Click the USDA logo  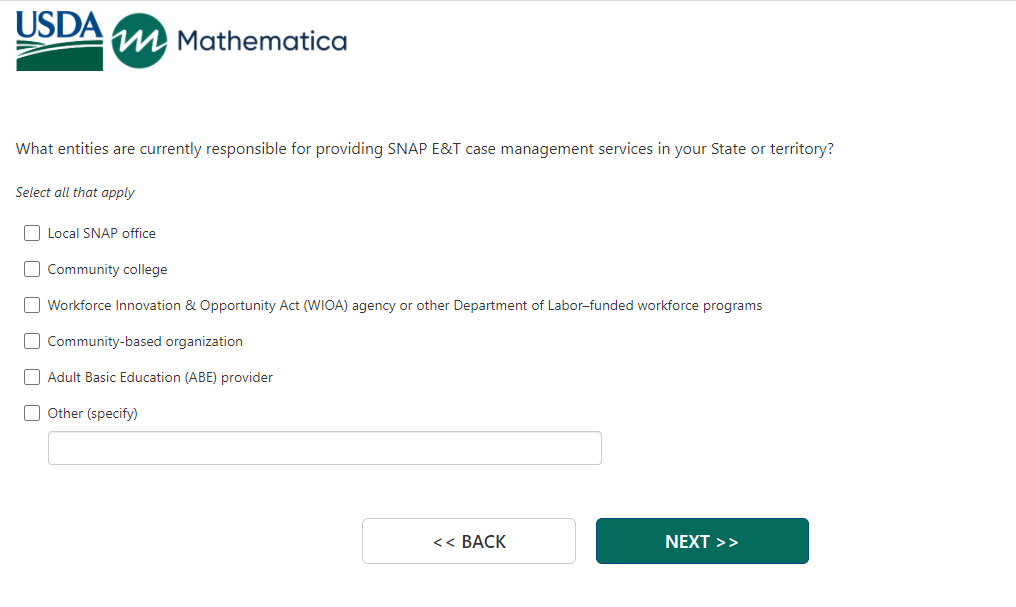pyautogui.click(x=59, y=41)
